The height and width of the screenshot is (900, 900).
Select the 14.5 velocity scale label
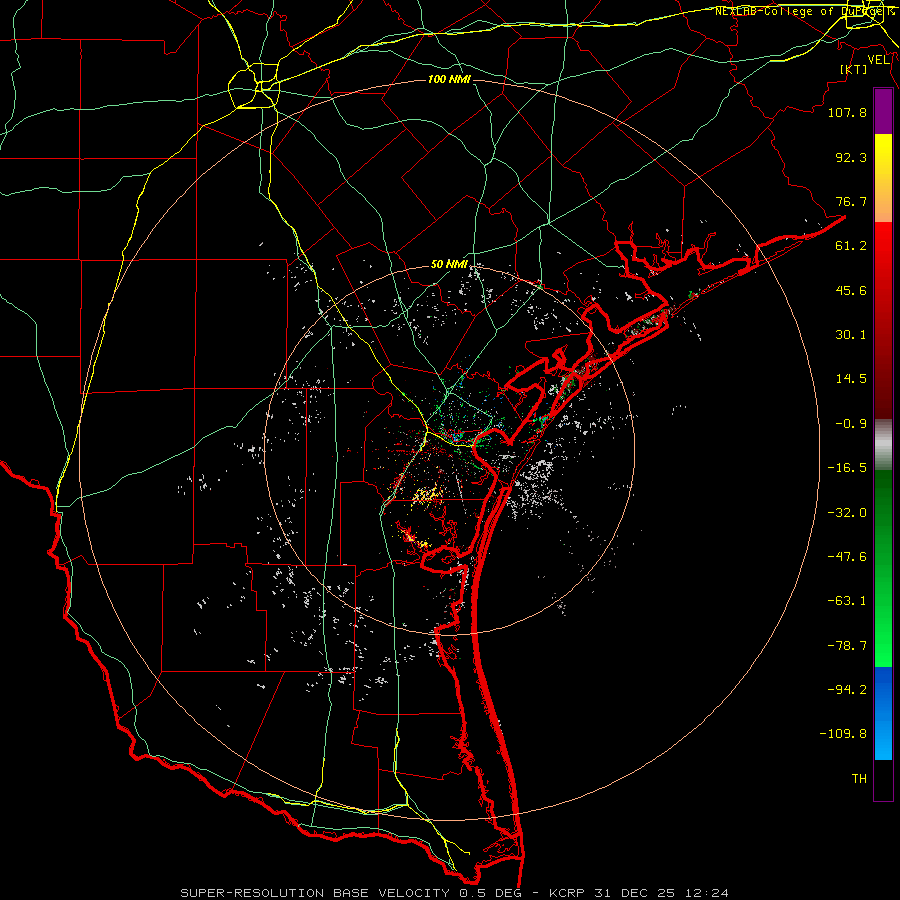(851, 379)
